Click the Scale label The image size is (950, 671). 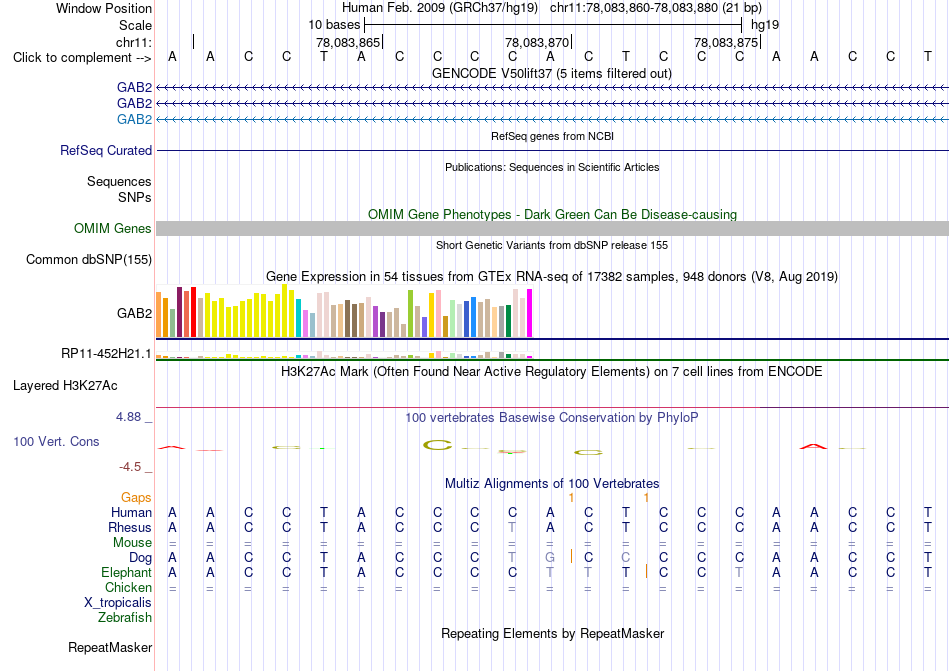(x=135, y=25)
